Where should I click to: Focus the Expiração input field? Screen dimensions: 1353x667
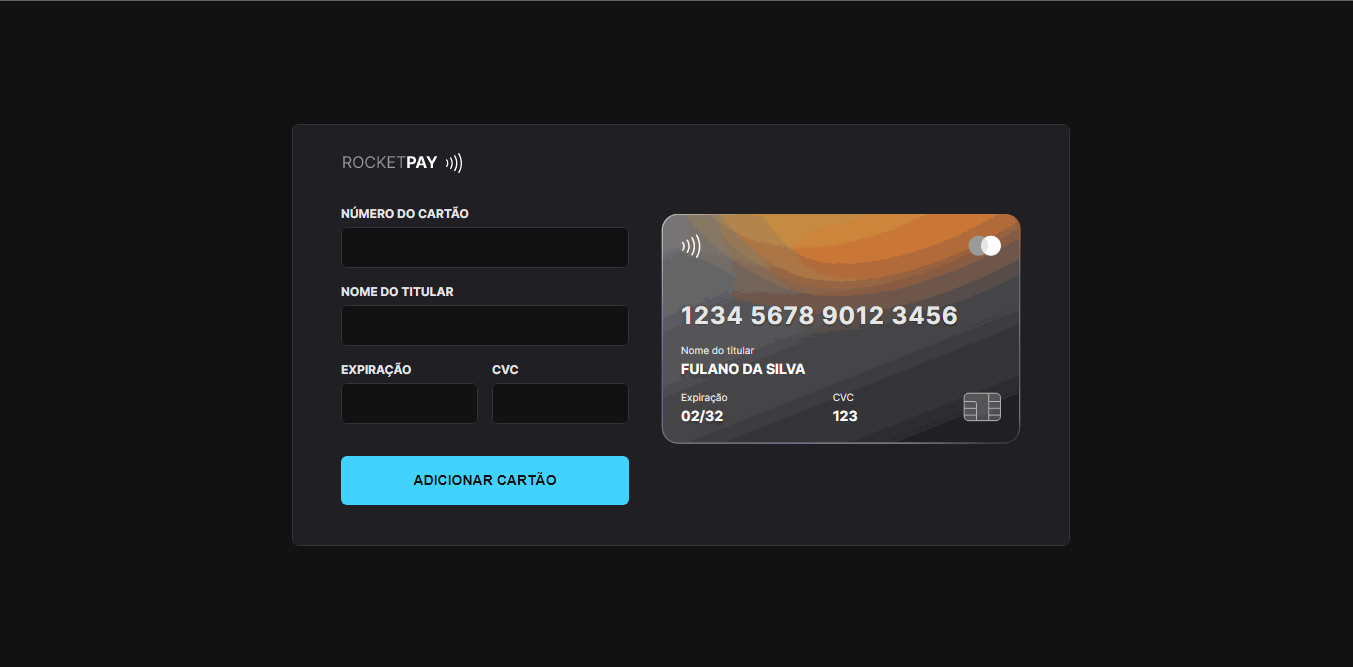coord(409,403)
